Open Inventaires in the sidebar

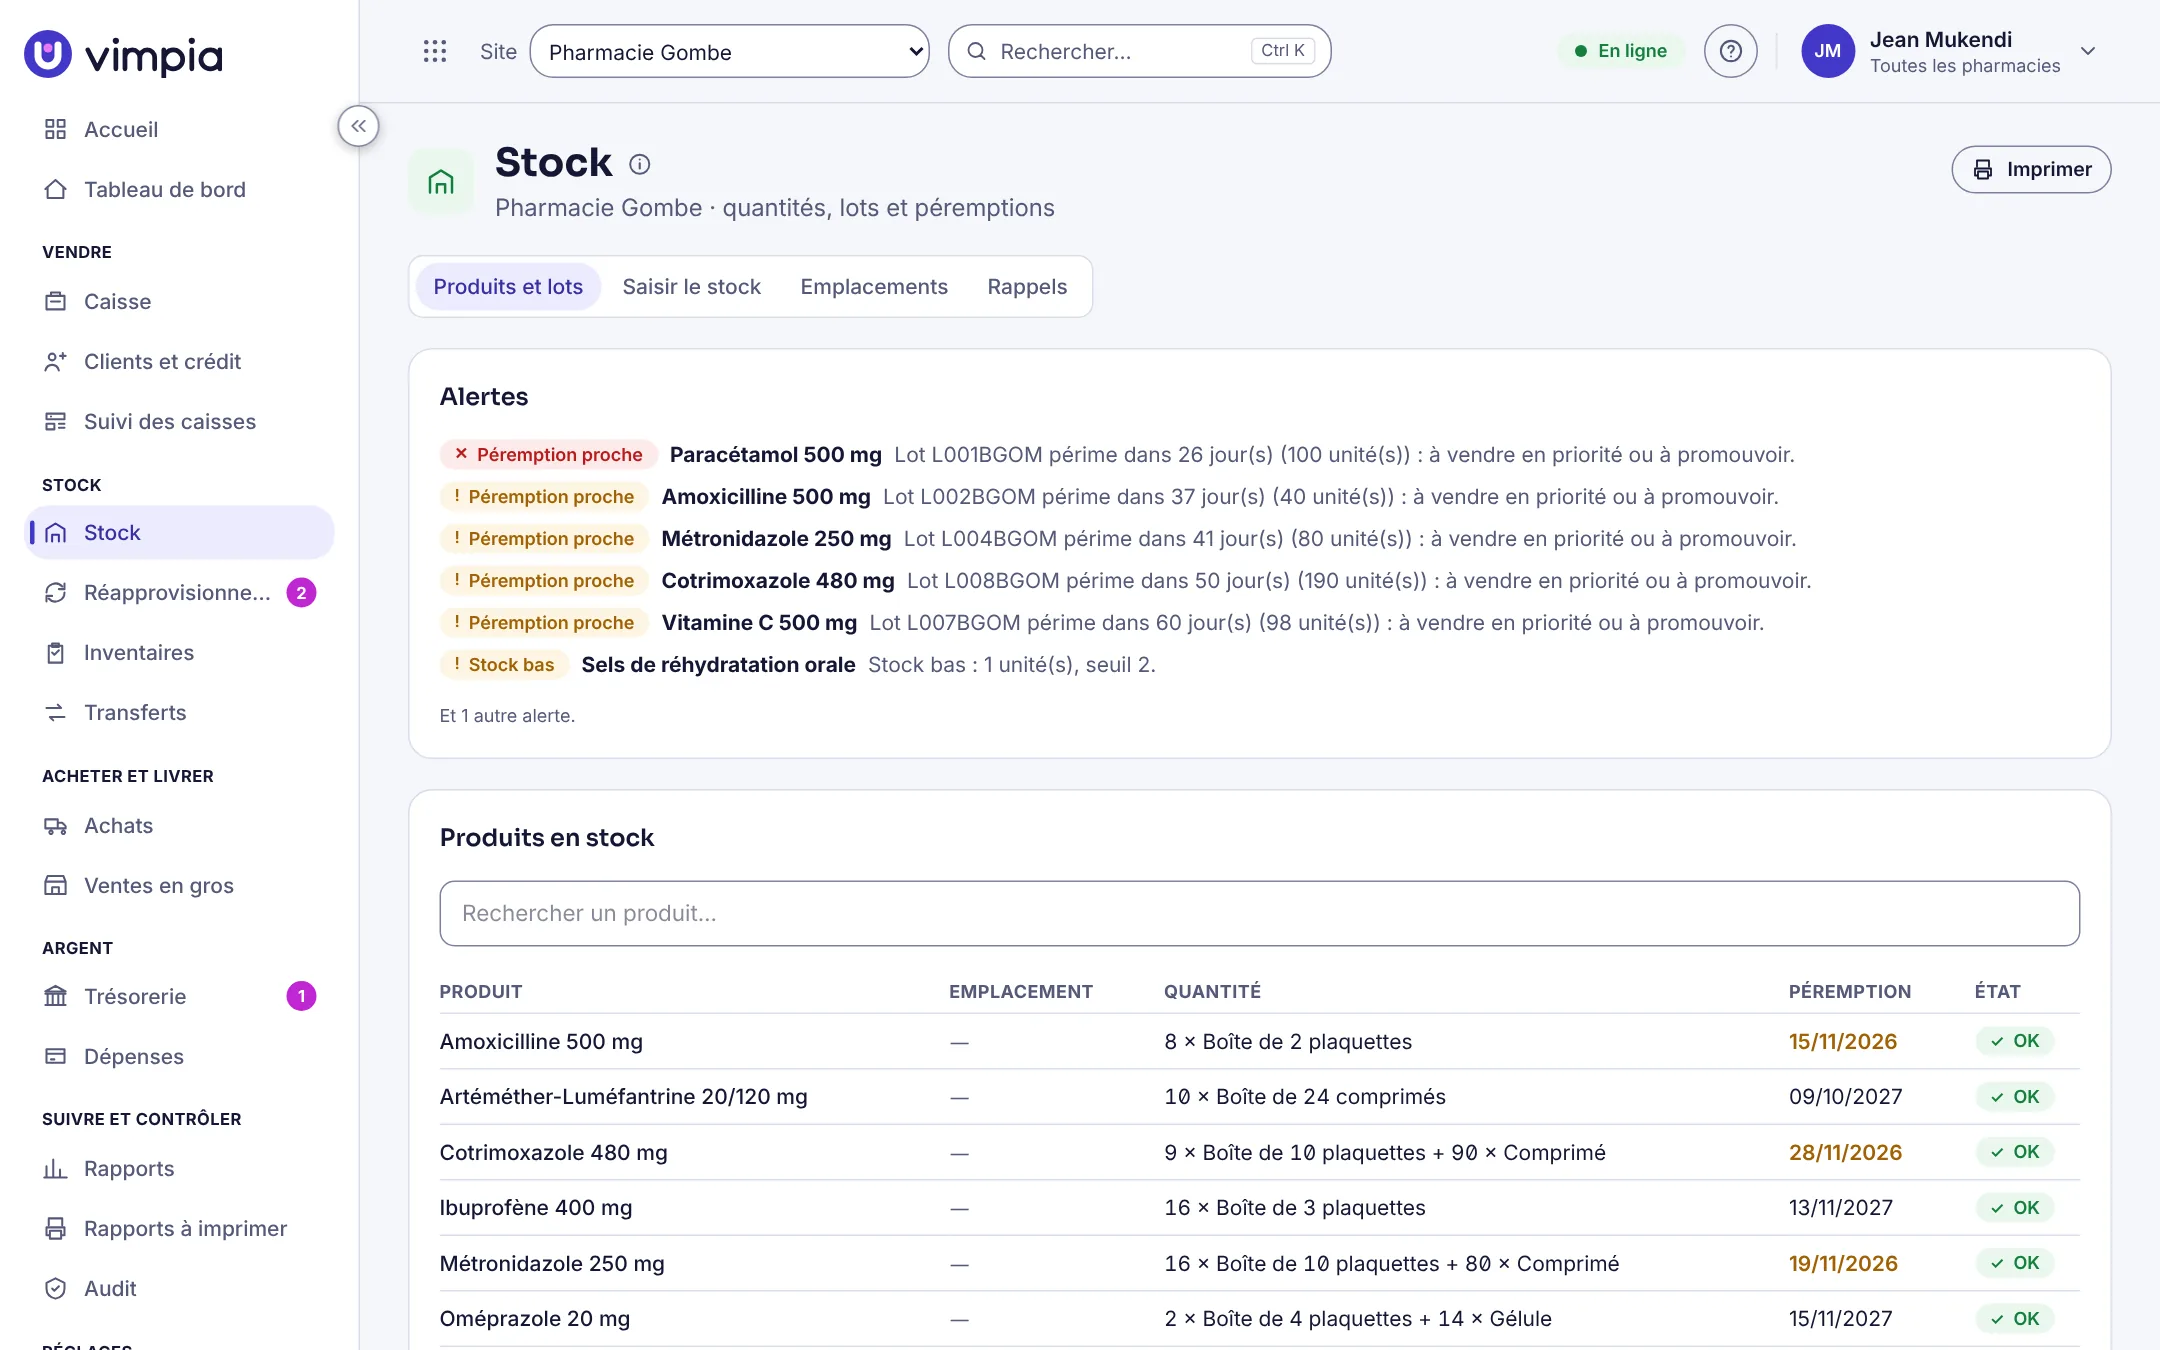pyautogui.click(x=179, y=652)
